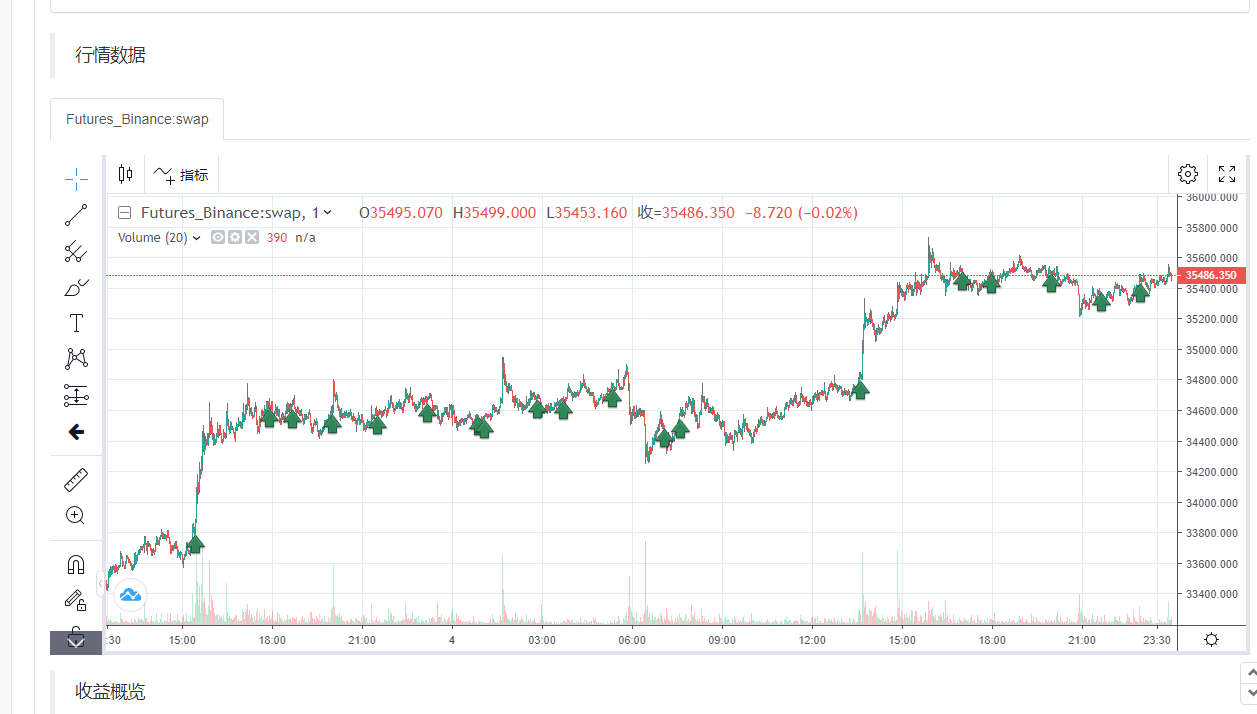The image size is (1257, 714).
Task: Open the long position forecasting tool
Action: pos(76,395)
